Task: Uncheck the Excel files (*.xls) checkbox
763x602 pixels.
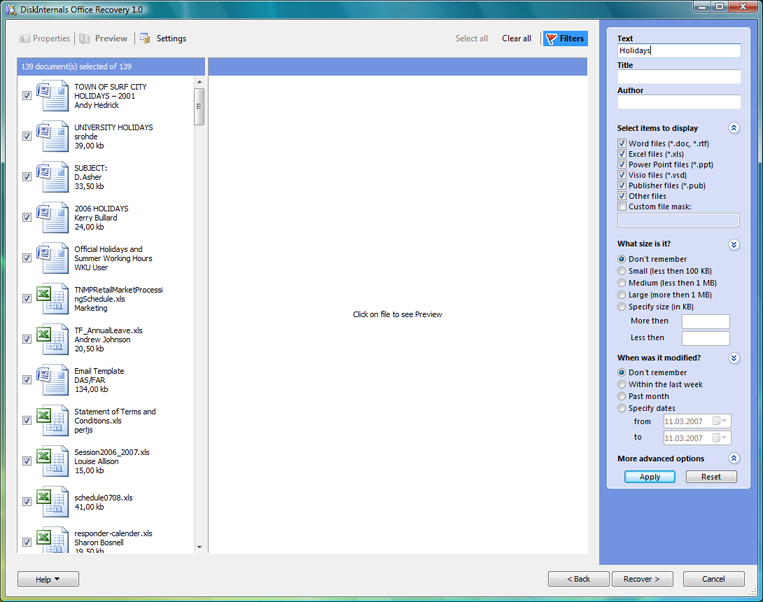Action: click(622, 154)
